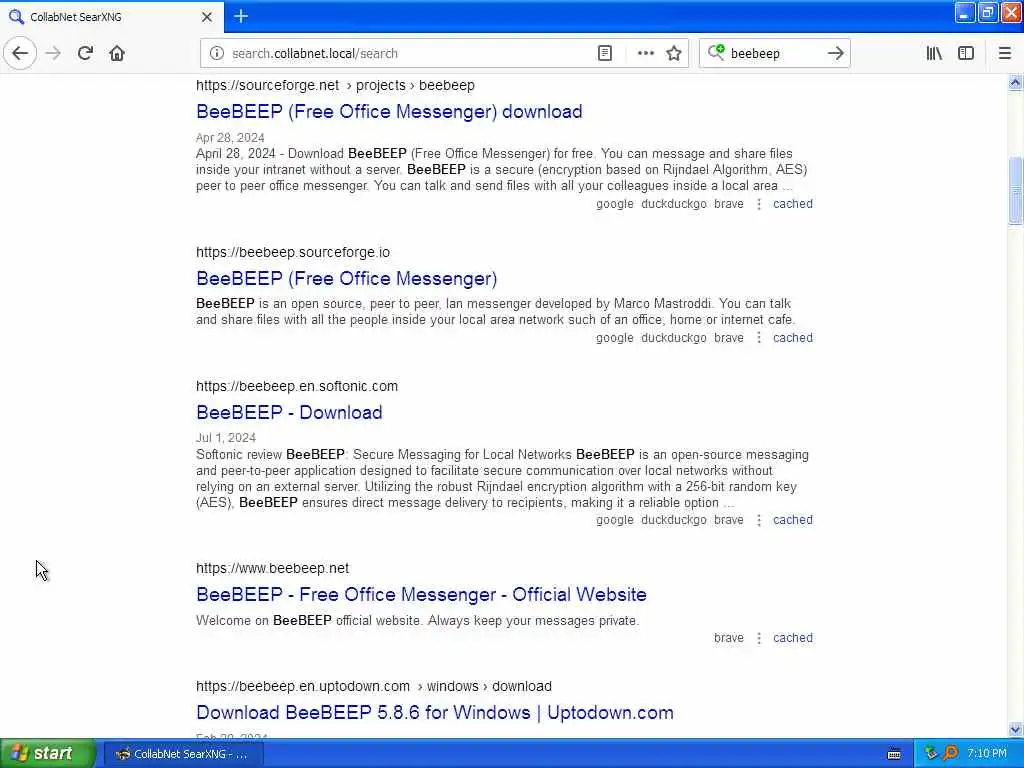Go back to the previous page

click(x=20, y=53)
